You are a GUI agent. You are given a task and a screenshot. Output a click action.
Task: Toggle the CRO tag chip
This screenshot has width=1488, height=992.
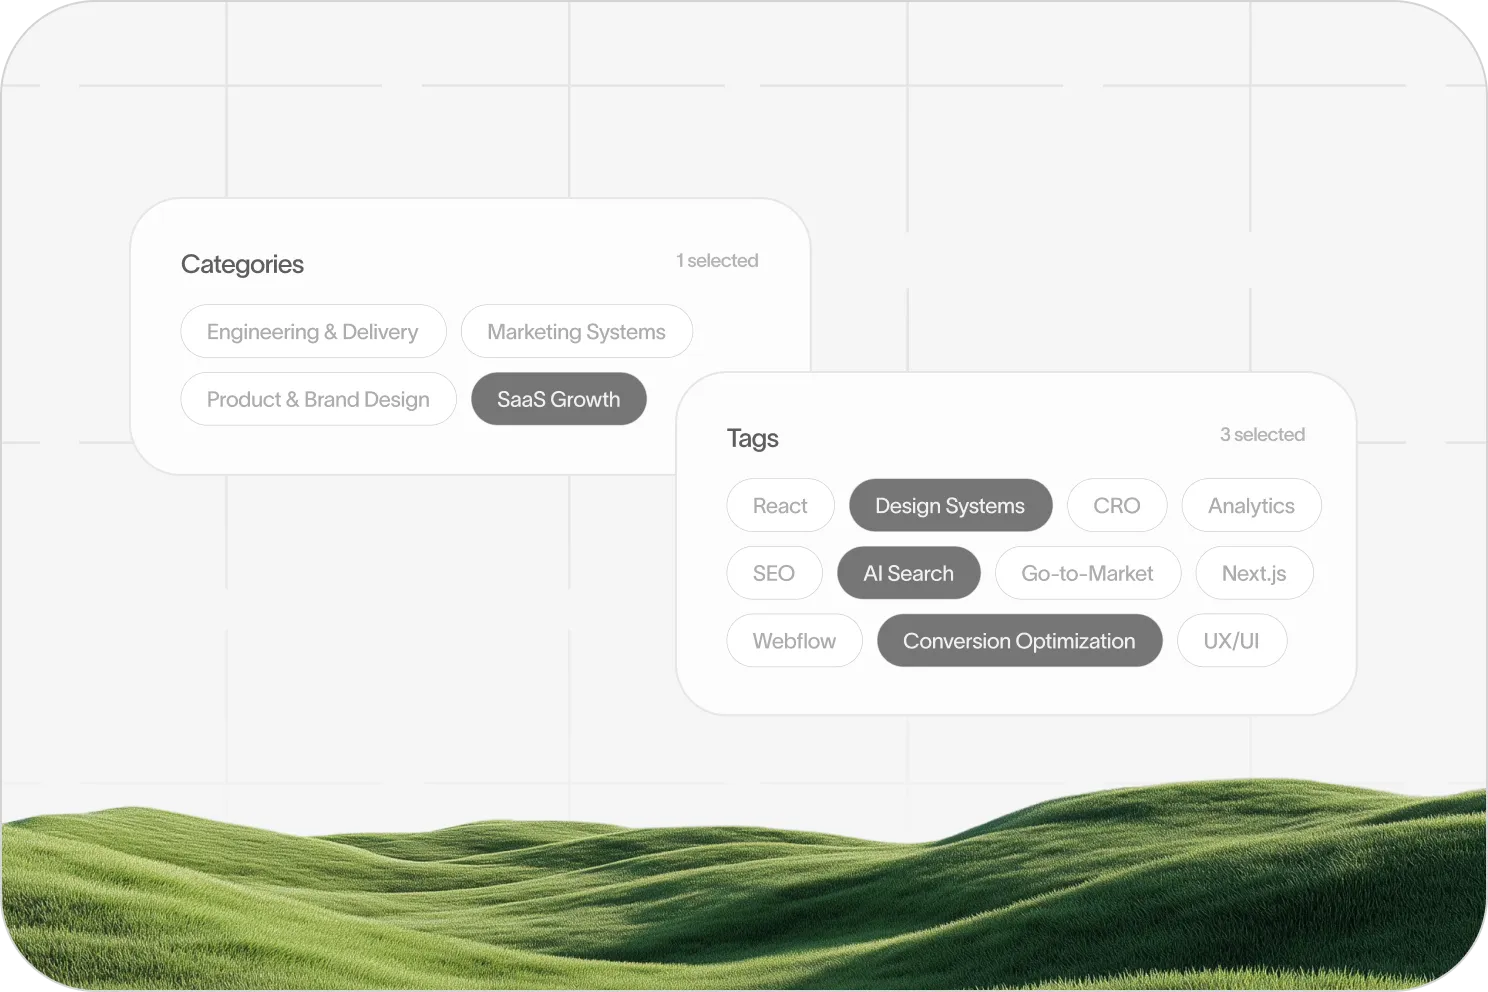point(1116,506)
